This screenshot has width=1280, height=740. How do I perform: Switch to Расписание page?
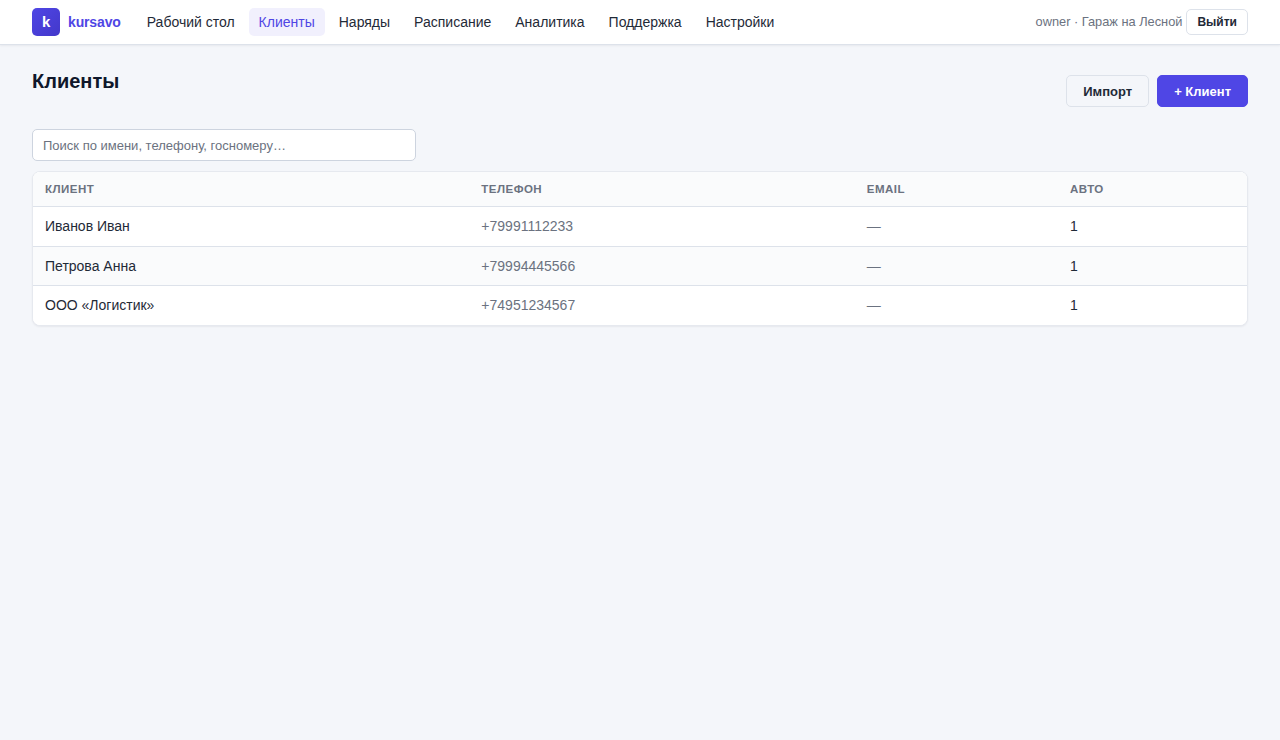click(x=453, y=22)
